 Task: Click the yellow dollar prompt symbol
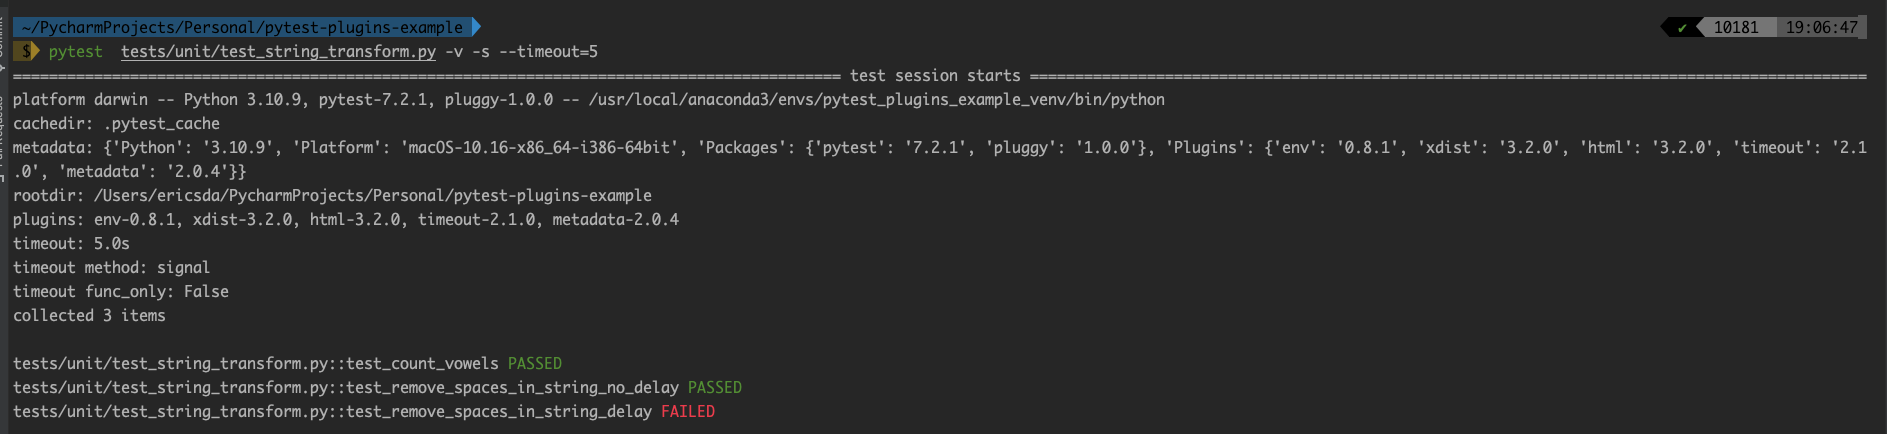point(27,51)
